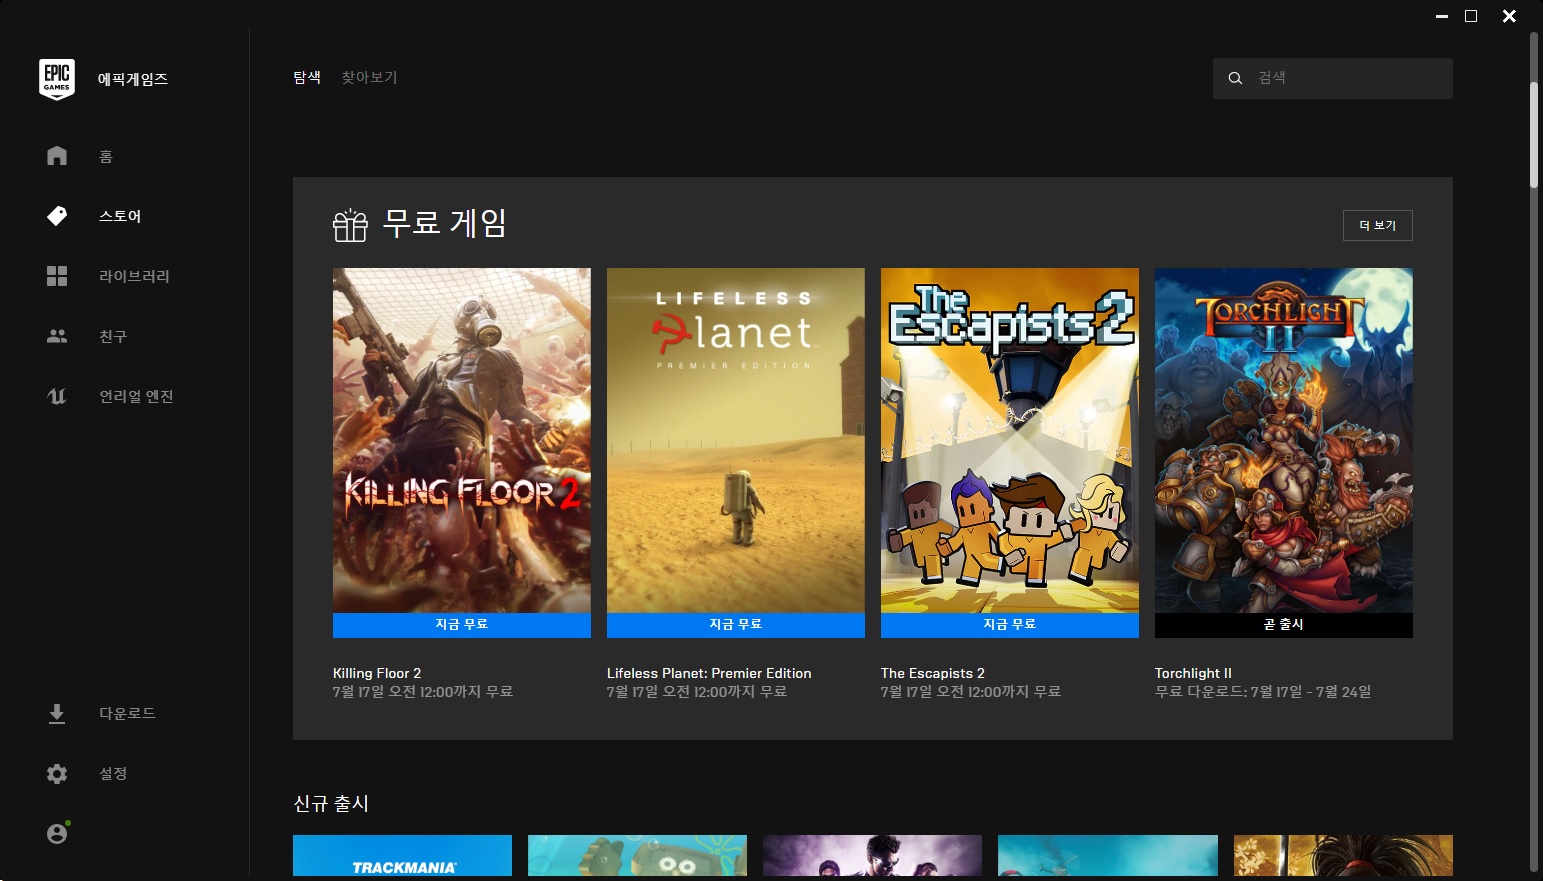Click 지금 무료 banner under Lifeless Planet
The image size is (1543, 881).
(736, 625)
